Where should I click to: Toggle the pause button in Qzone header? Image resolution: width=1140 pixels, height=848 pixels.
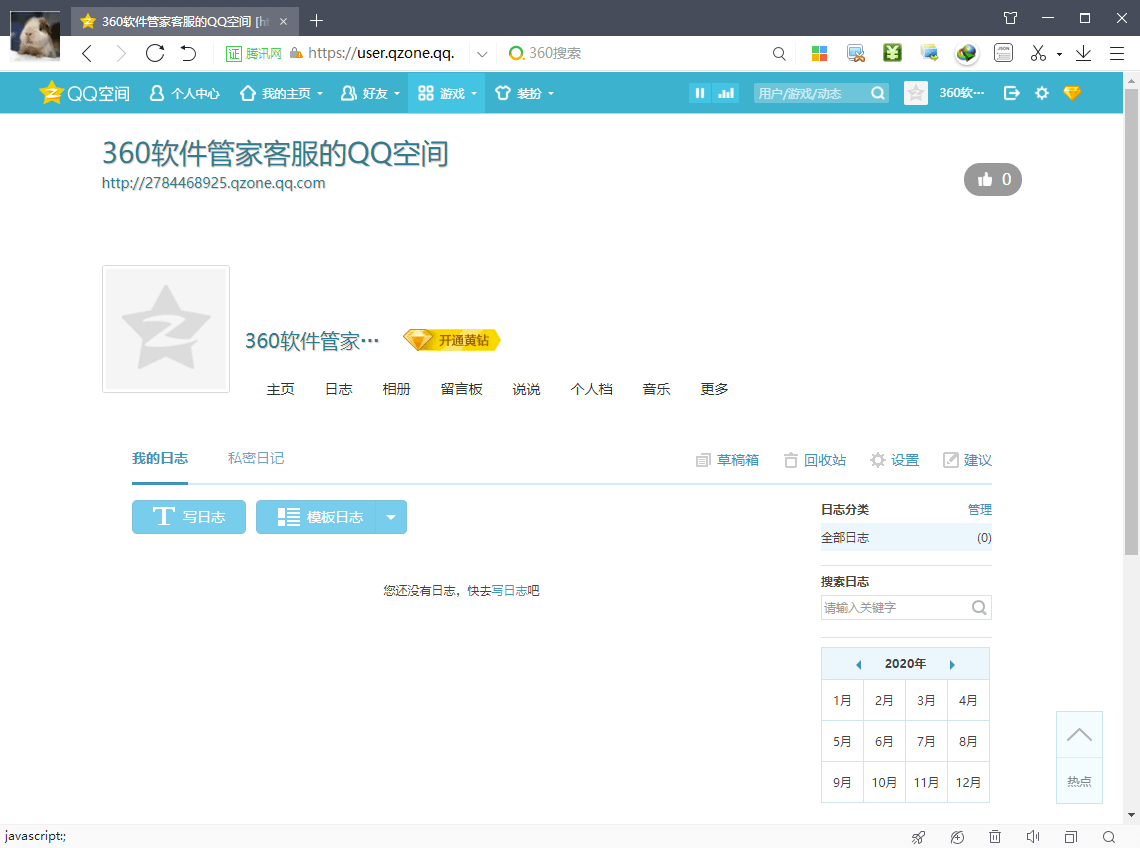(x=699, y=93)
